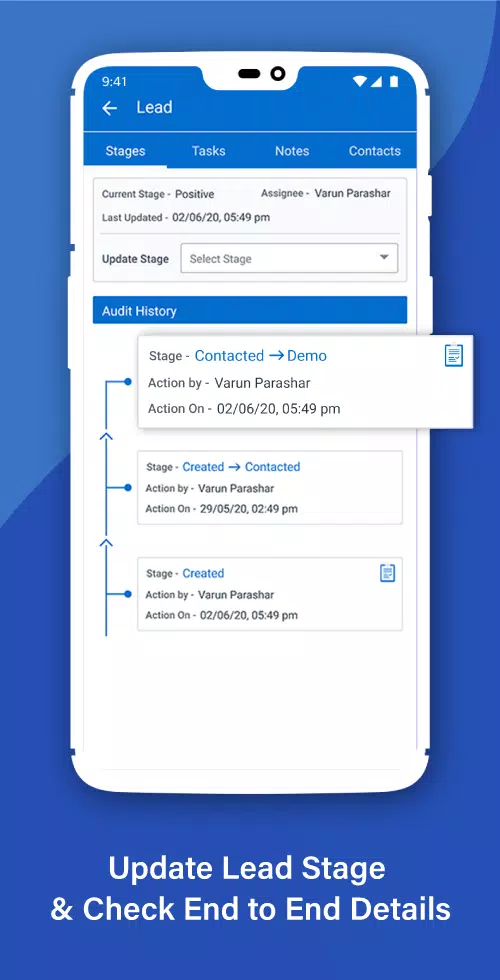The width and height of the screenshot is (500, 980).
Task: Go back using the arrow beside Lead
Action: [x=109, y=108]
